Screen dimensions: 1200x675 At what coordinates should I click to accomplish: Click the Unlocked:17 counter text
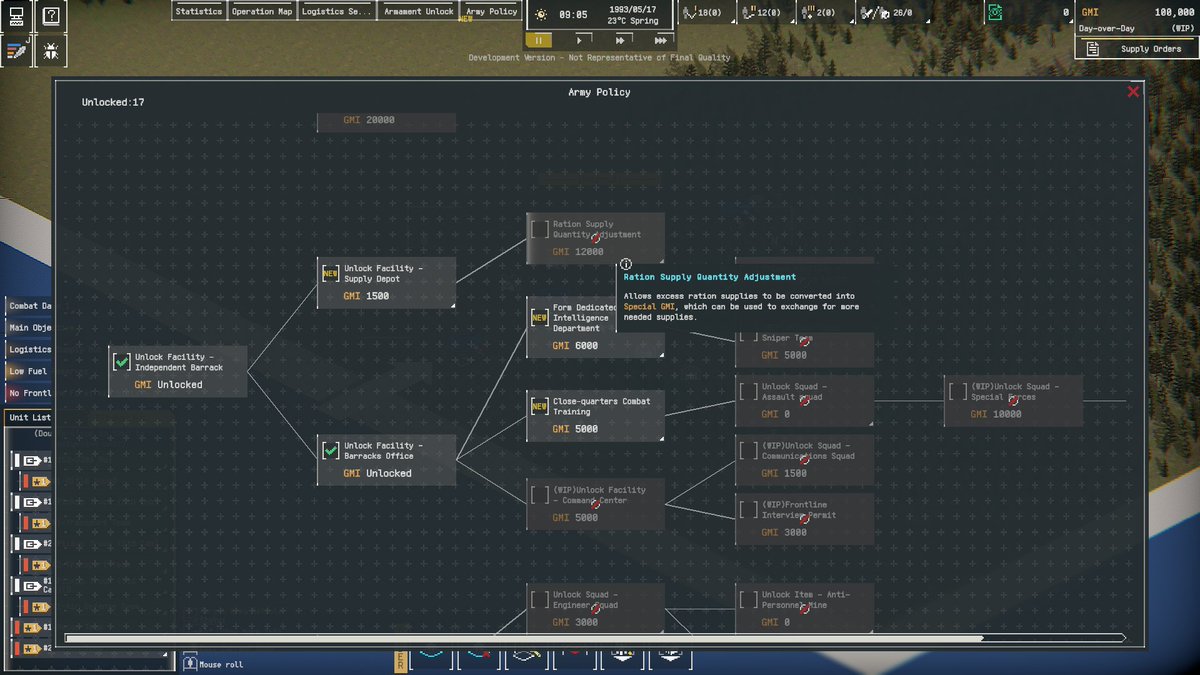[113, 102]
